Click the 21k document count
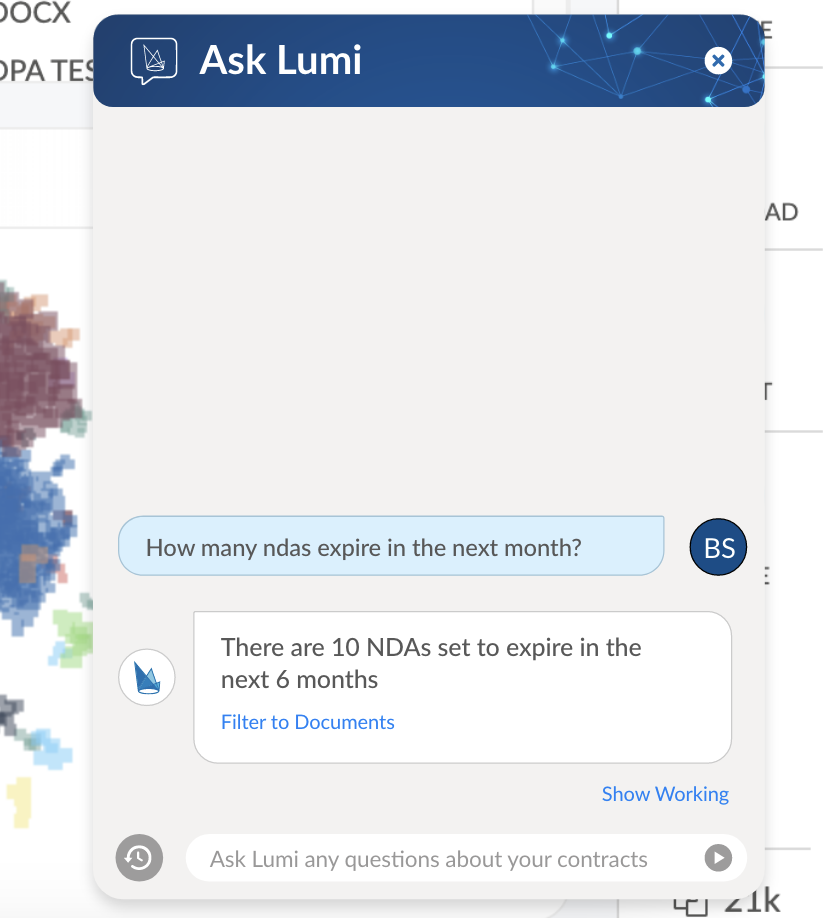Screen dimensions: 828x918 click(750, 902)
